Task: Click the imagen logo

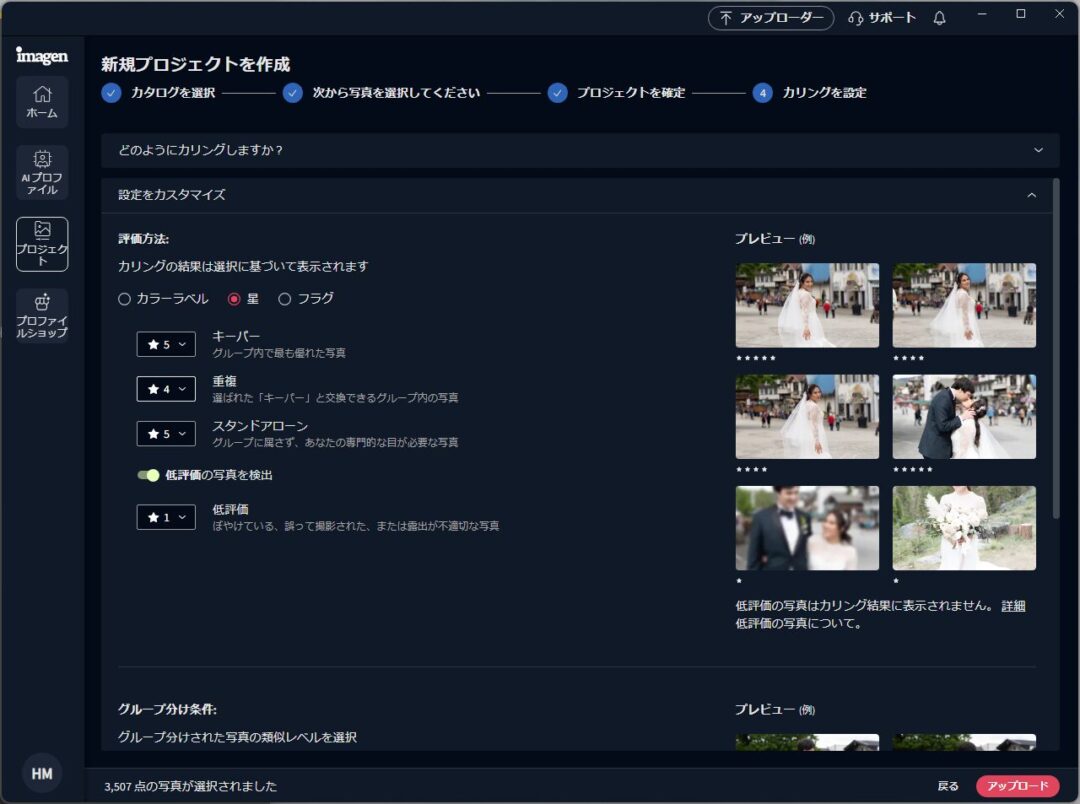Action: (42, 55)
